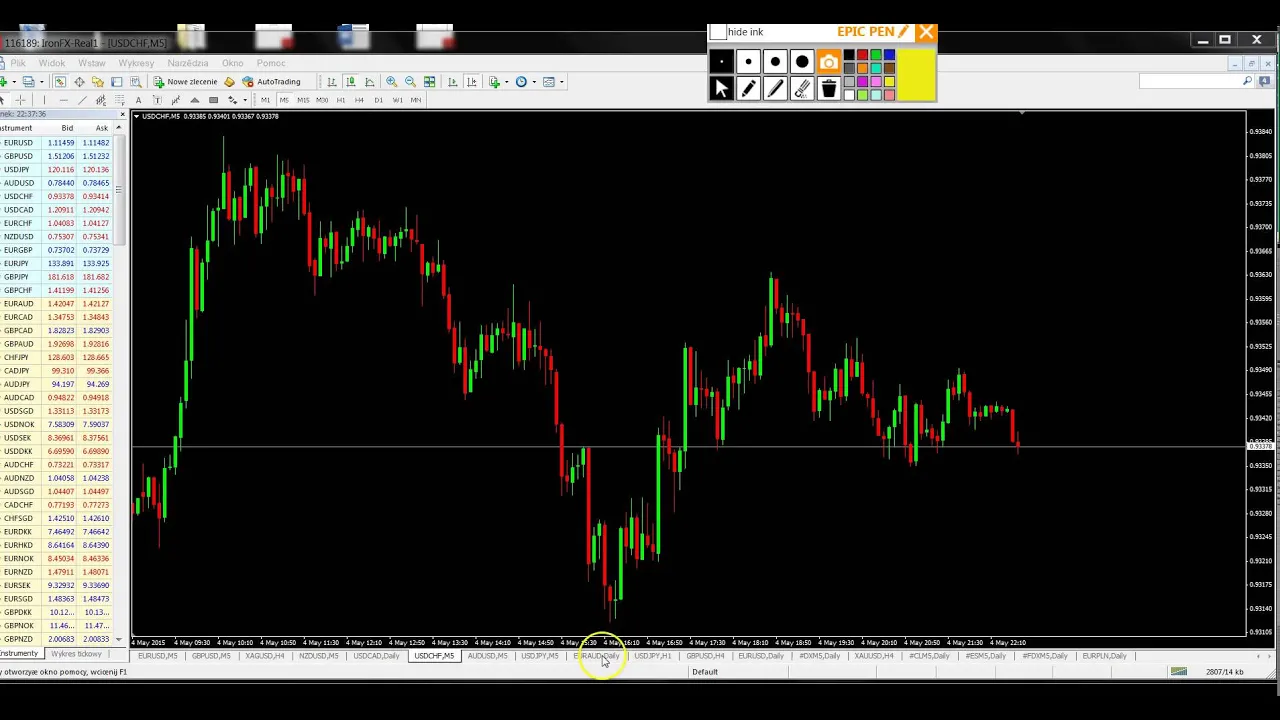Click the tile windows grid icon
The width and height of the screenshot is (1280, 720).
[x=429, y=82]
